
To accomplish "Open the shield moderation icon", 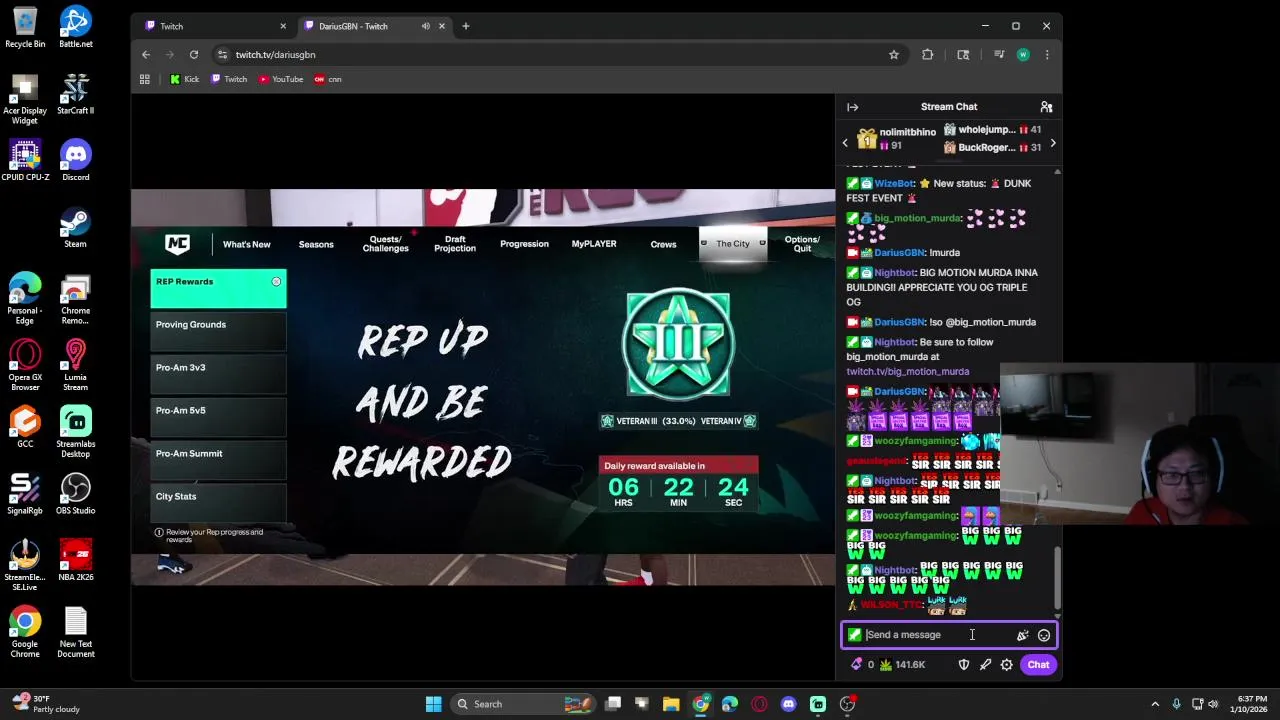I will pos(964,664).
